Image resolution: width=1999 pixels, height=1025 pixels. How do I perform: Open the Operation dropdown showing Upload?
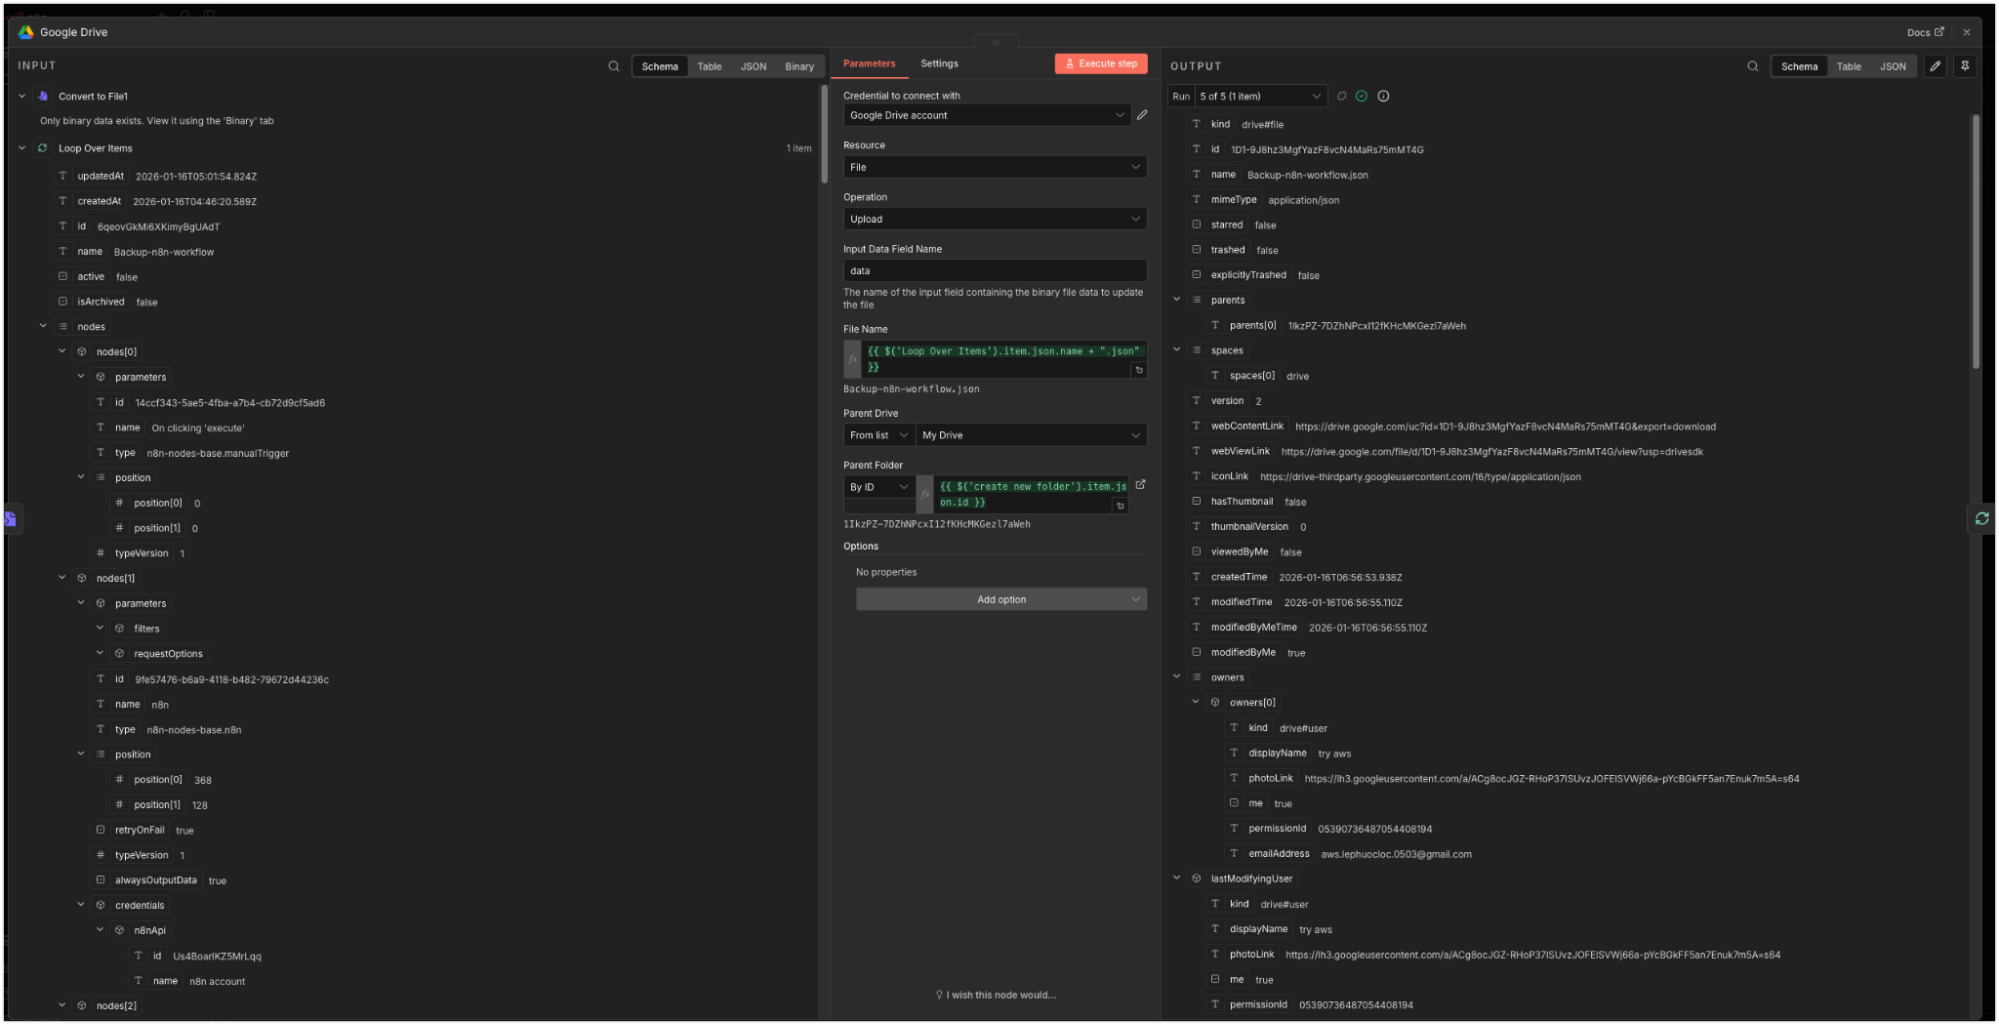click(994, 219)
